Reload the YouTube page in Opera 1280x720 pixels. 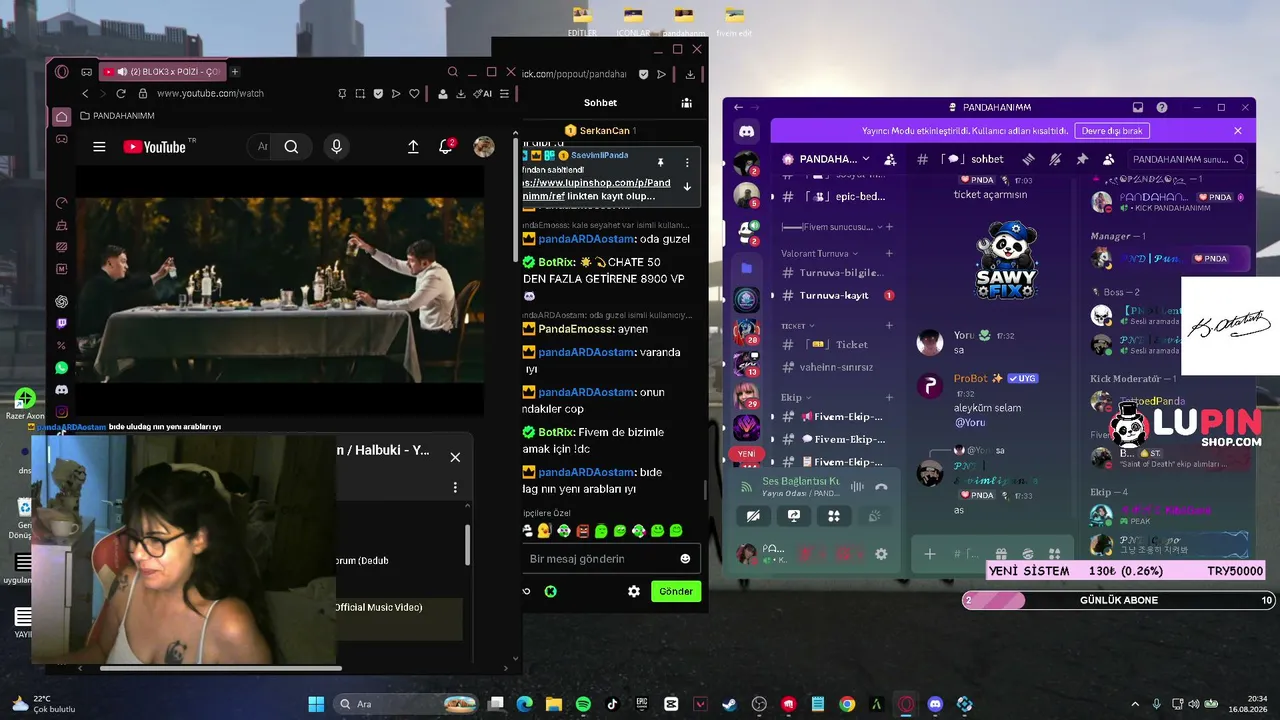[121, 93]
